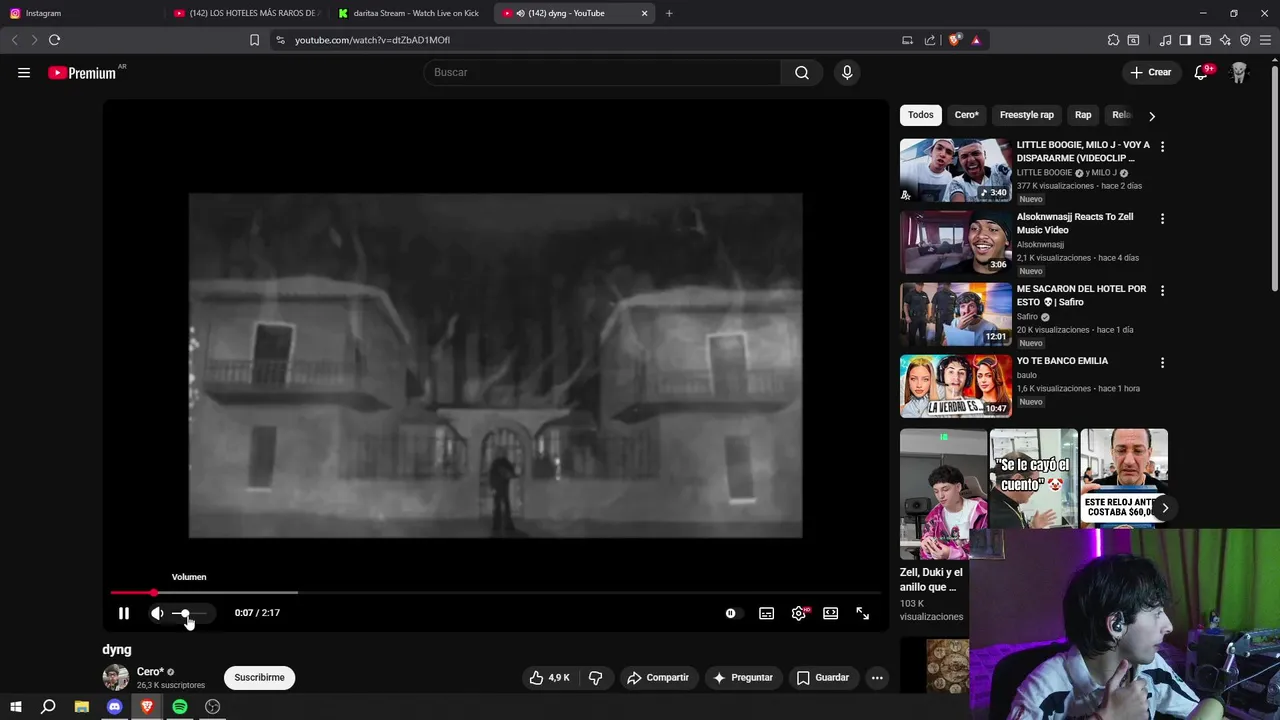Switch to theater mode
This screenshot has width=1280, height=720.
tap(830, 613)
